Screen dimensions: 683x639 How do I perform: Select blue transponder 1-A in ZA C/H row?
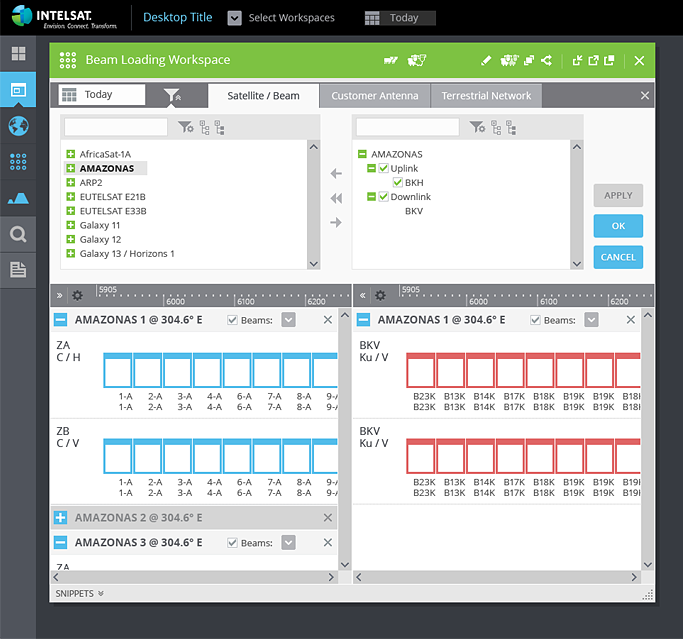pyautogui.click(x=118, y=370)
